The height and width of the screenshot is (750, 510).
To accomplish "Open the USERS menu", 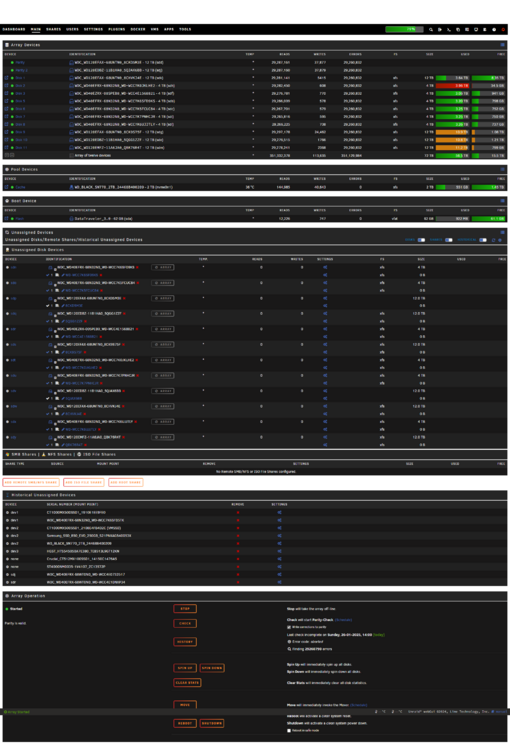I will [72, 29].
